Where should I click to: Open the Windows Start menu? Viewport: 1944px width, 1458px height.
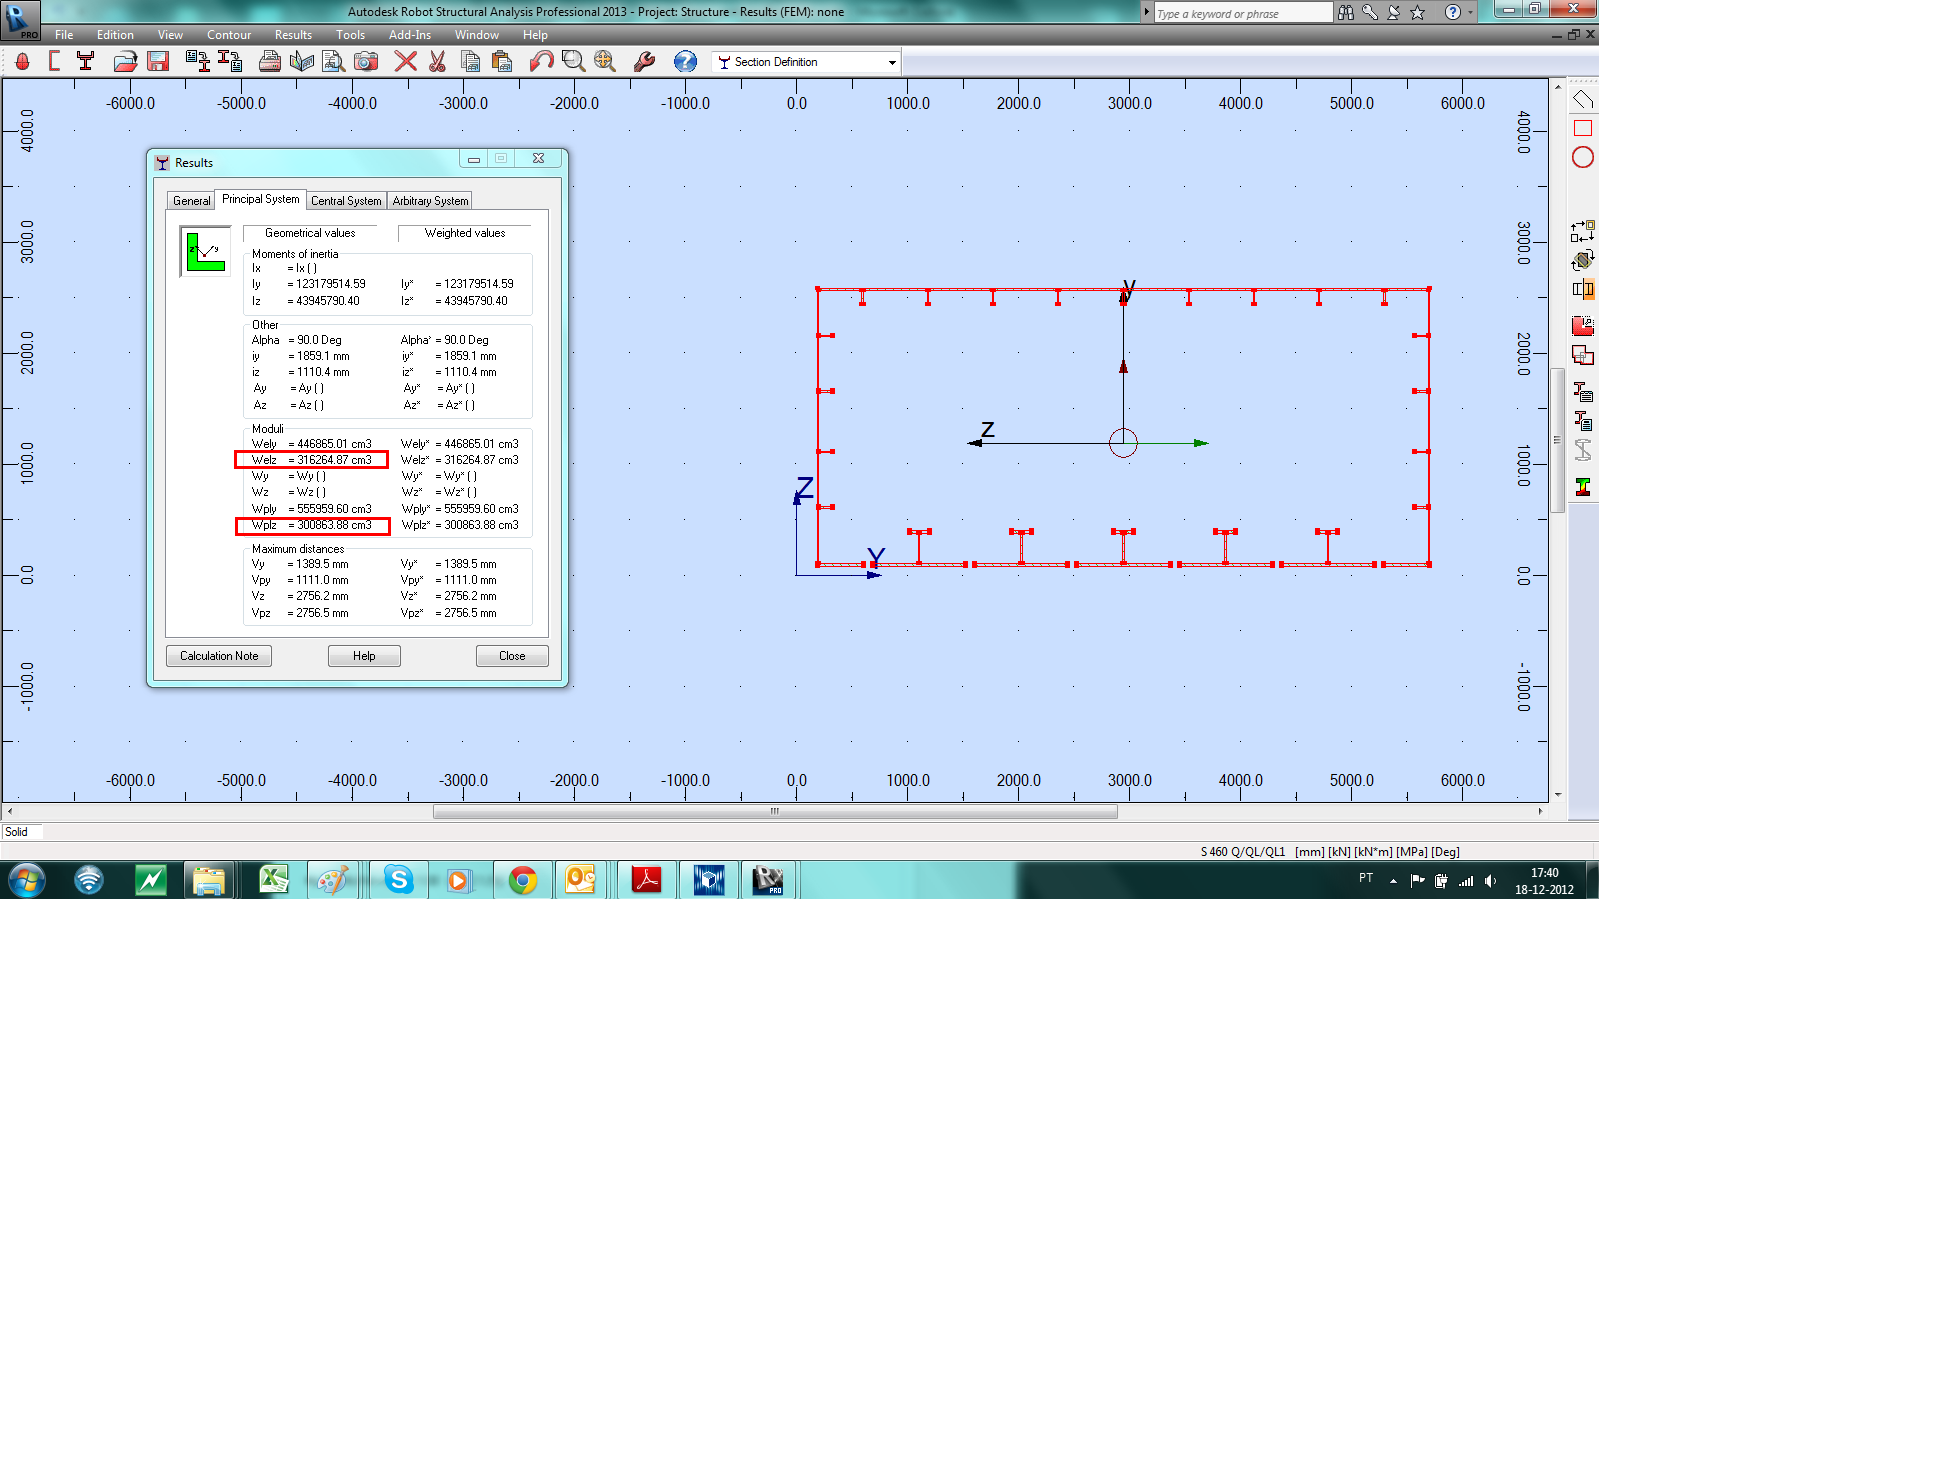pos(27,880)
